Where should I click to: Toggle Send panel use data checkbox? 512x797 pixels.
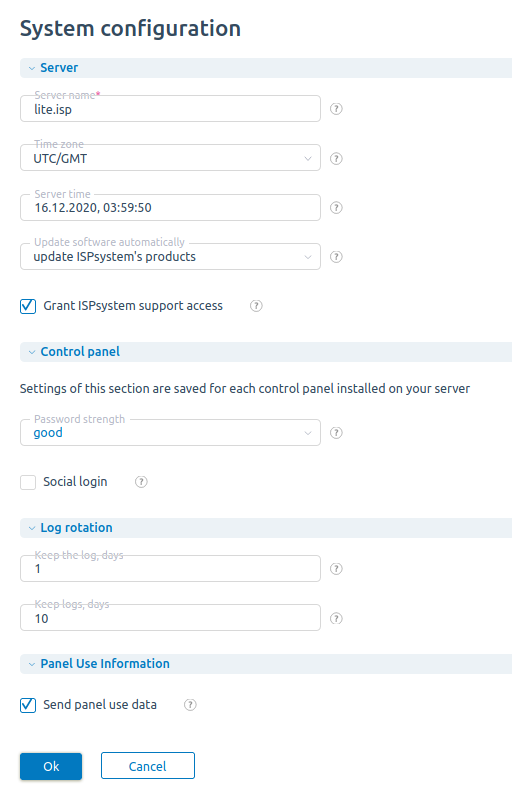28,705
